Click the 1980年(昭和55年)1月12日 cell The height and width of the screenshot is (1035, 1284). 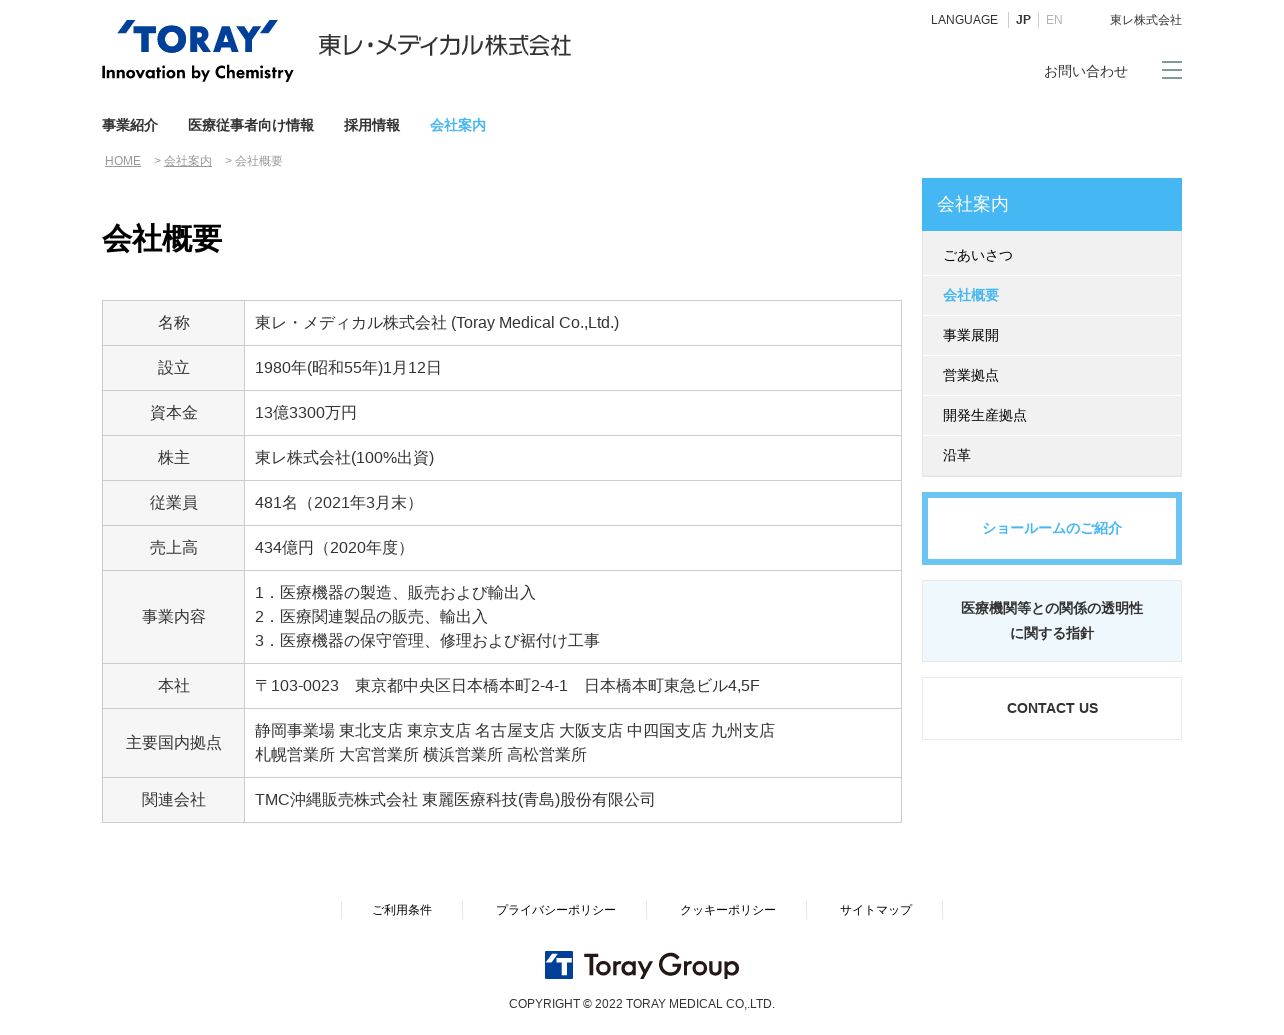(573, 368)
